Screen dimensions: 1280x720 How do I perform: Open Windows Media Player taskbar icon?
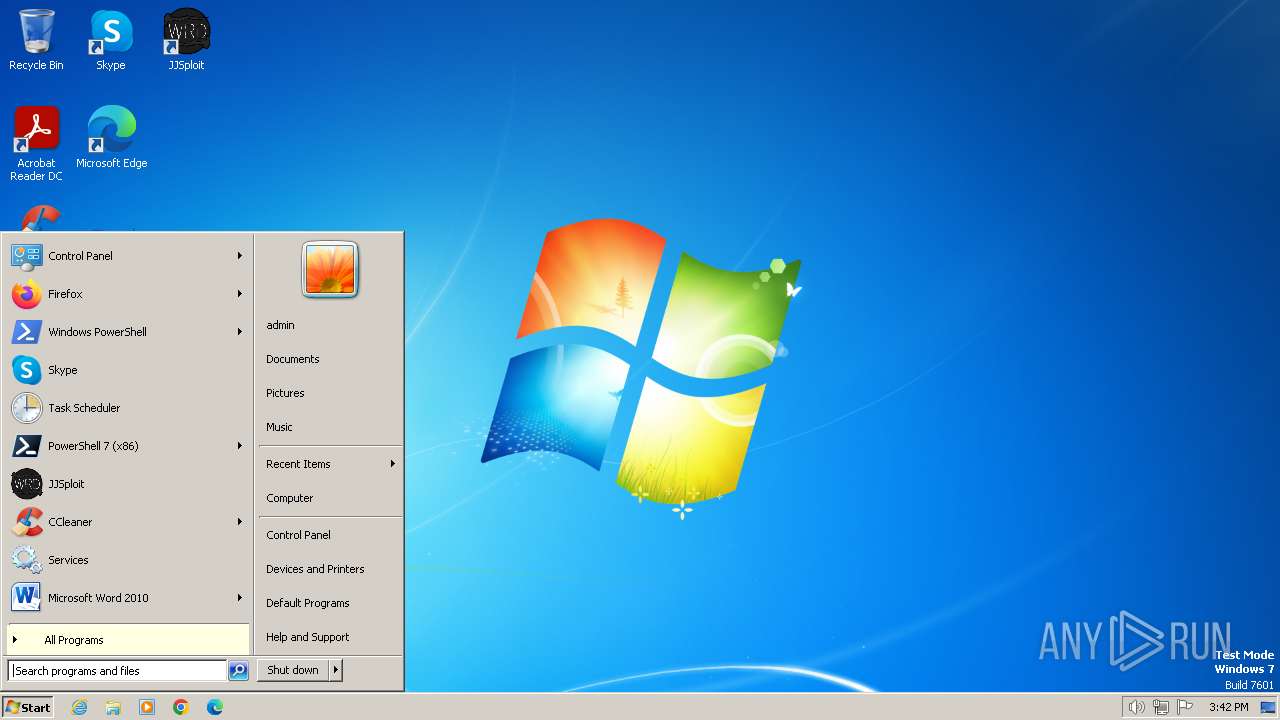[x=147, y=707]
